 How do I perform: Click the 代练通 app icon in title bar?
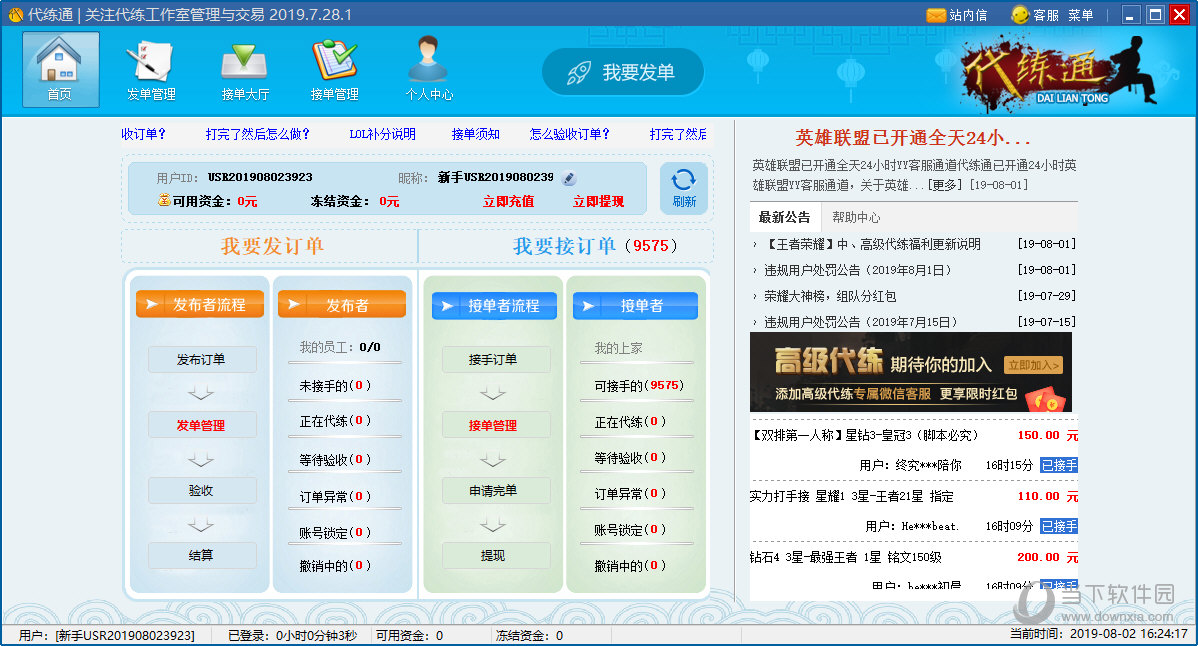[x=15, y=15]
